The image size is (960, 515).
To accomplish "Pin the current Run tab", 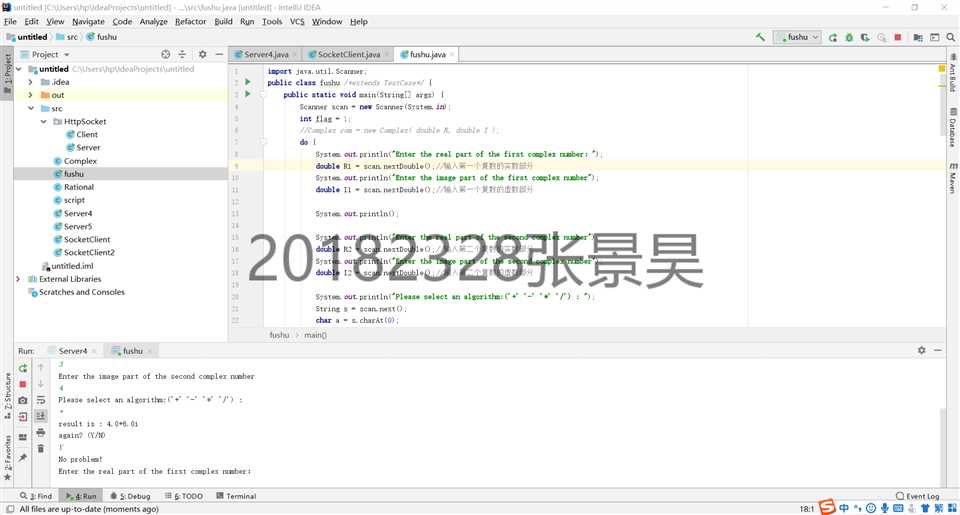I will point(23,457).
